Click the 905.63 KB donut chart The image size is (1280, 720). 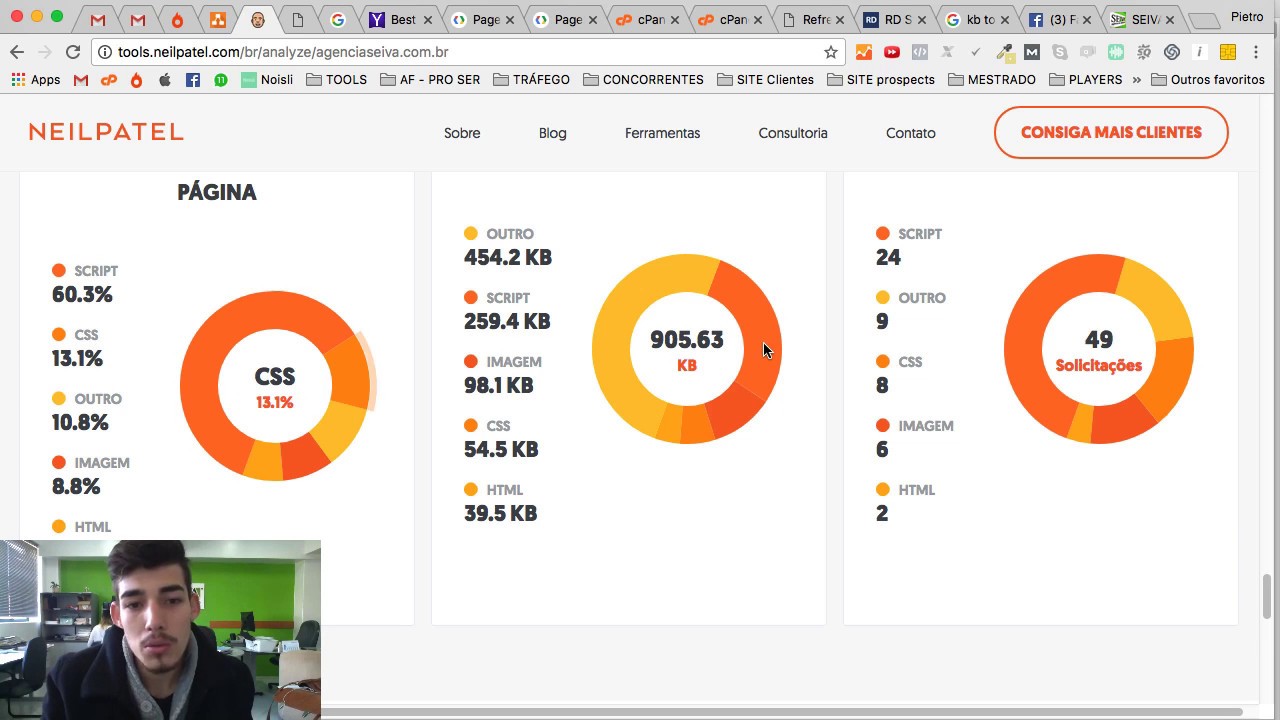point(687,349)
